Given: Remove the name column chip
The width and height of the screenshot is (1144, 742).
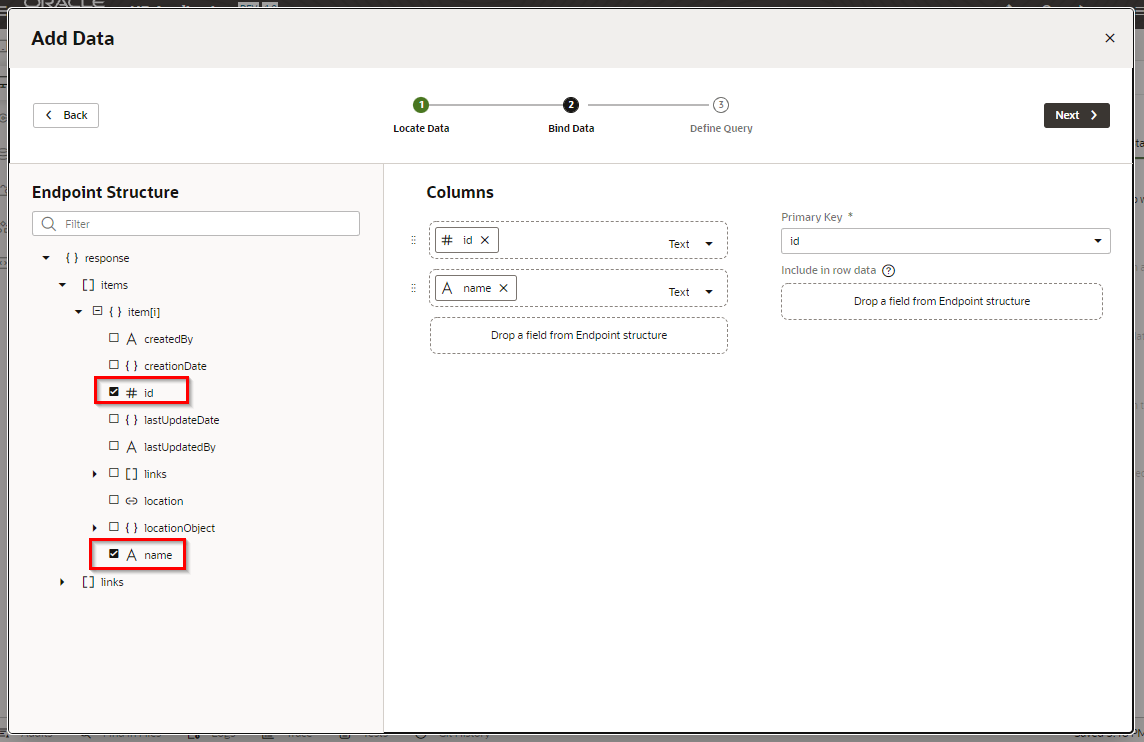Looking at the screenshot, I should click(503, 288).
